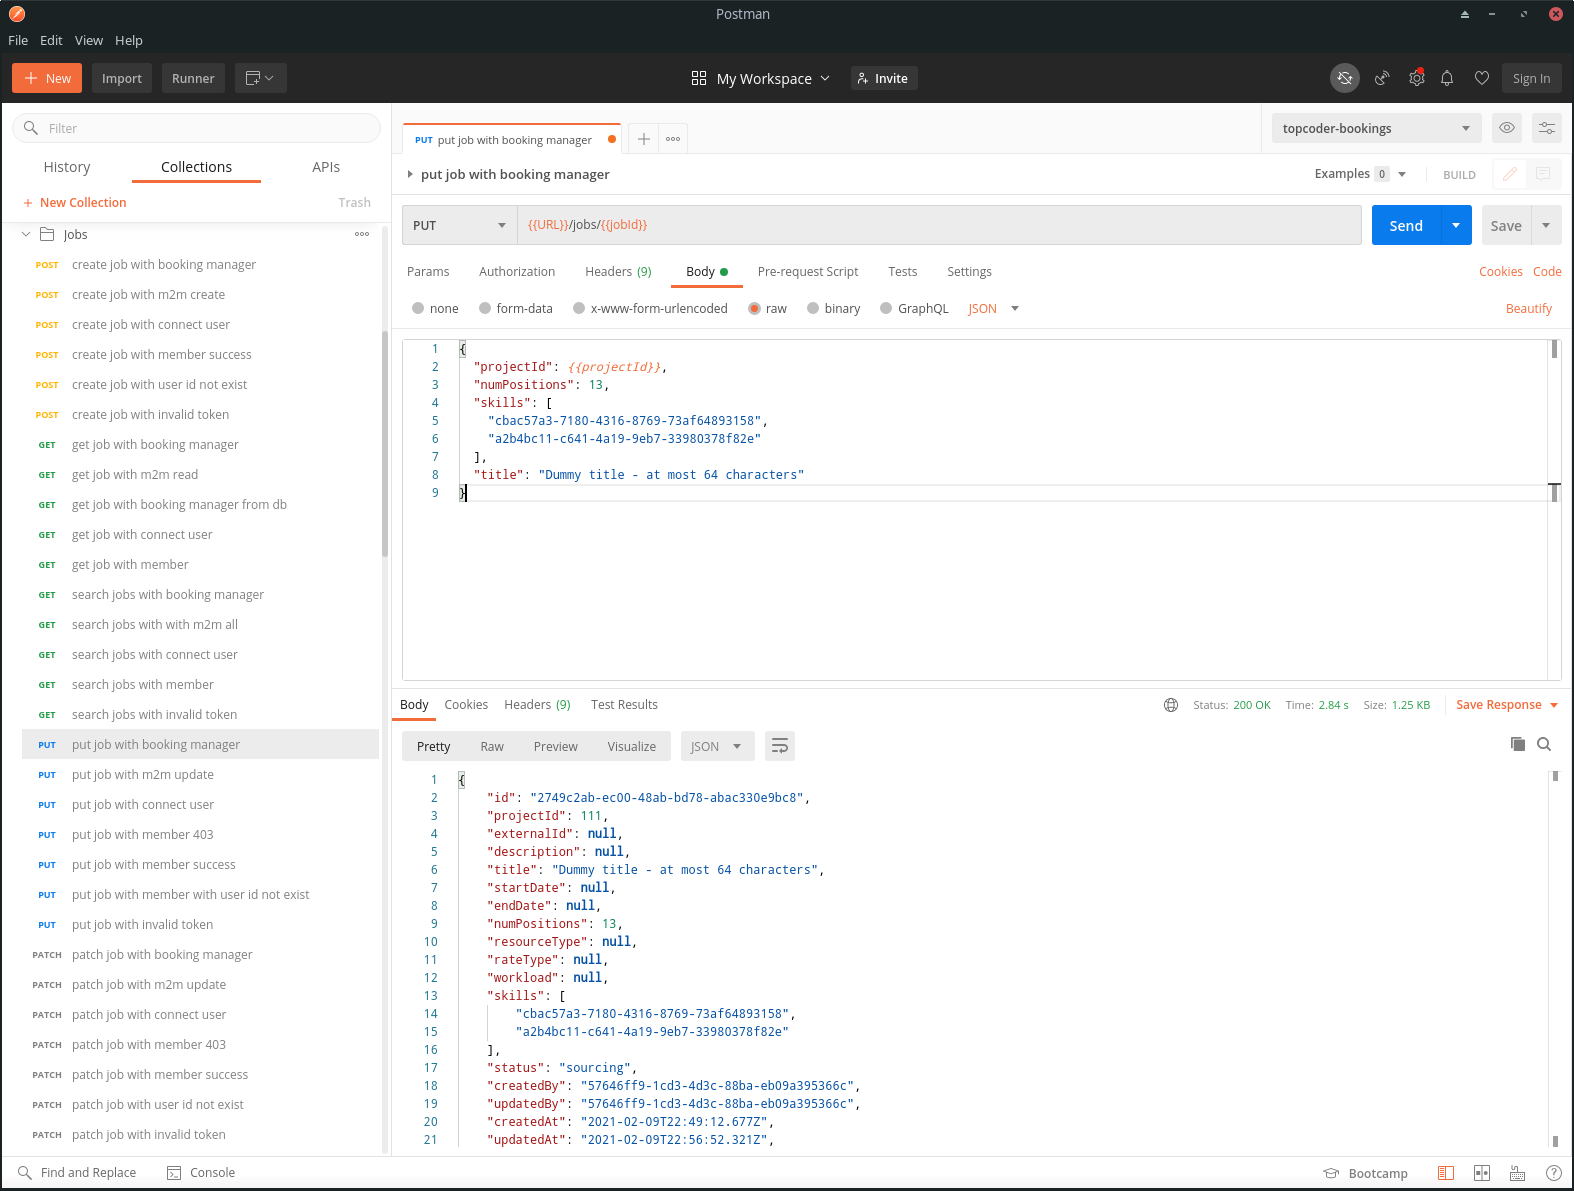The image size is (1574, 1191).
Task: Open Bootcamp in the status bar
Action: pyautogui.click(x=1365, y=1173)
